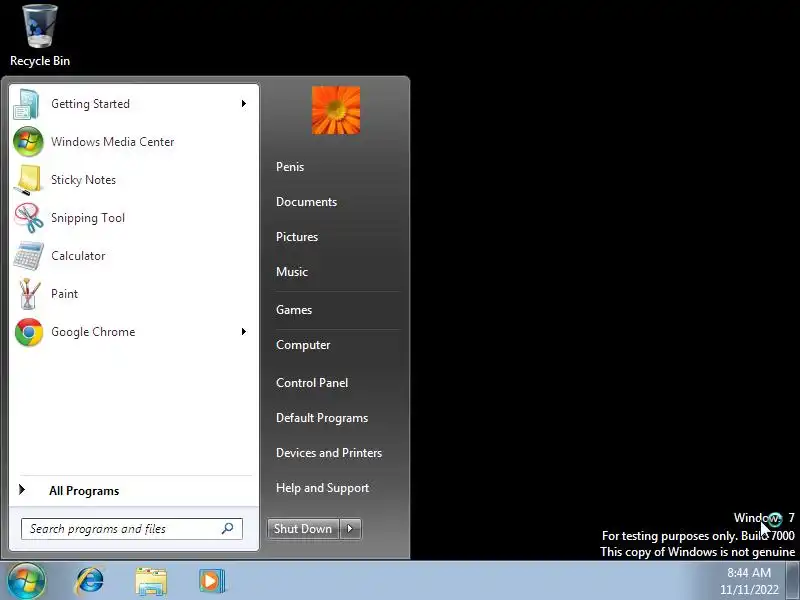Open Calculator using its icon
Viewport: 800px width, 600px height.
(29, 256)
